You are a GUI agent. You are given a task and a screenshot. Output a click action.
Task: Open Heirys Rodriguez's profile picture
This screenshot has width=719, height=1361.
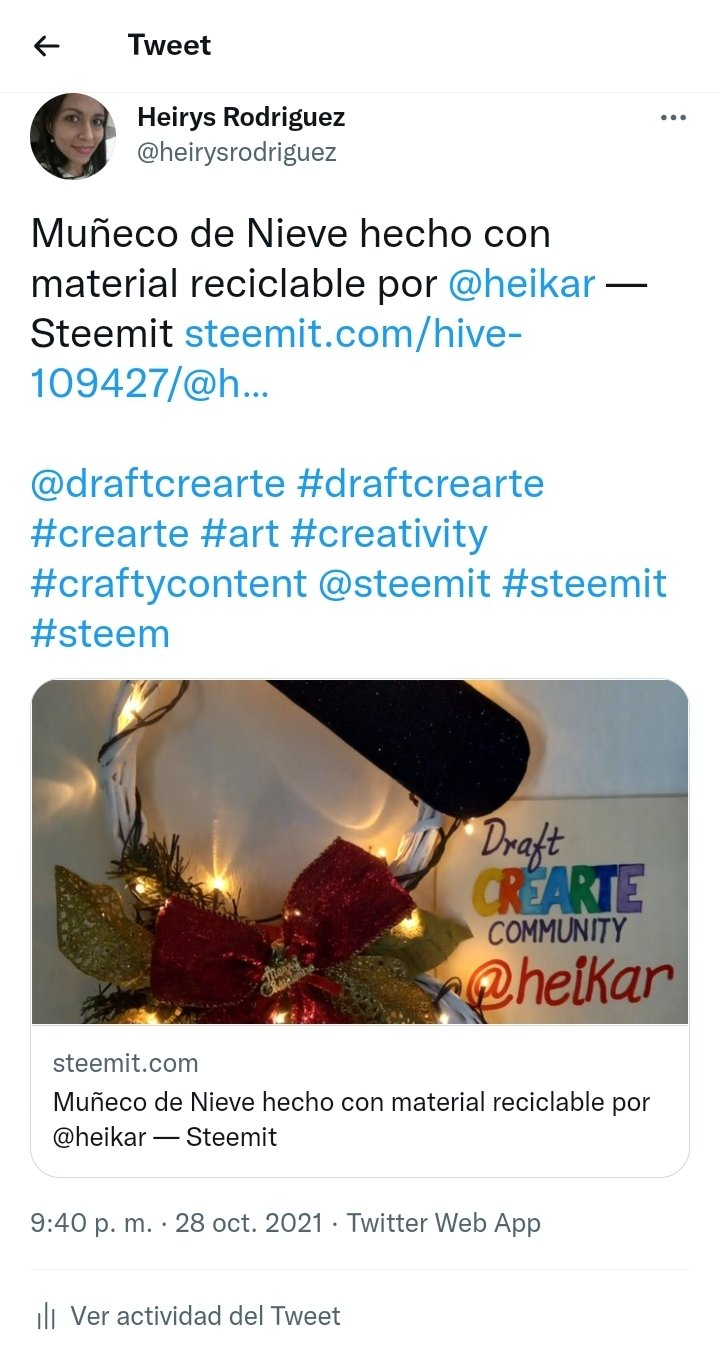tap(73, 136)
